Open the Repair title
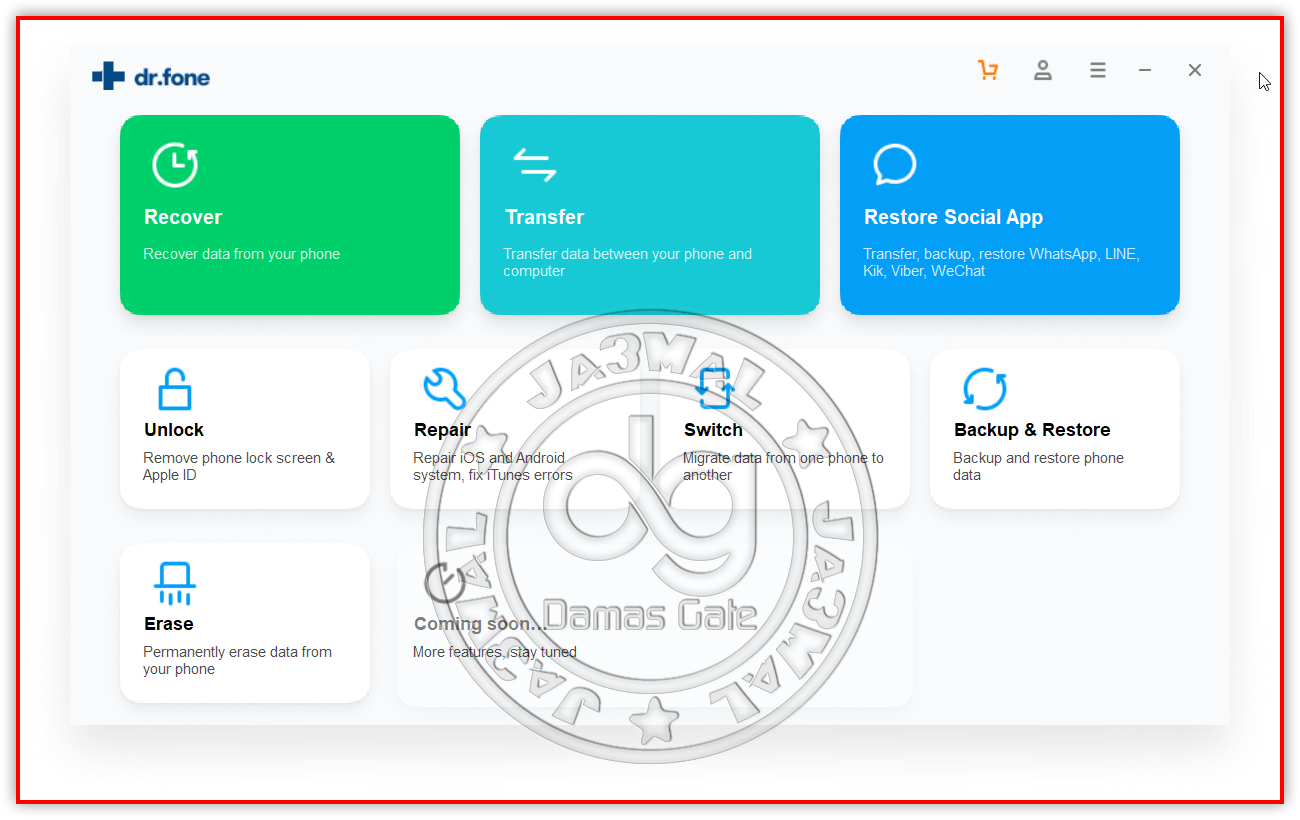Image resolution: width=1300 pixels, height=820 pixels. click(x=442, y=430)
